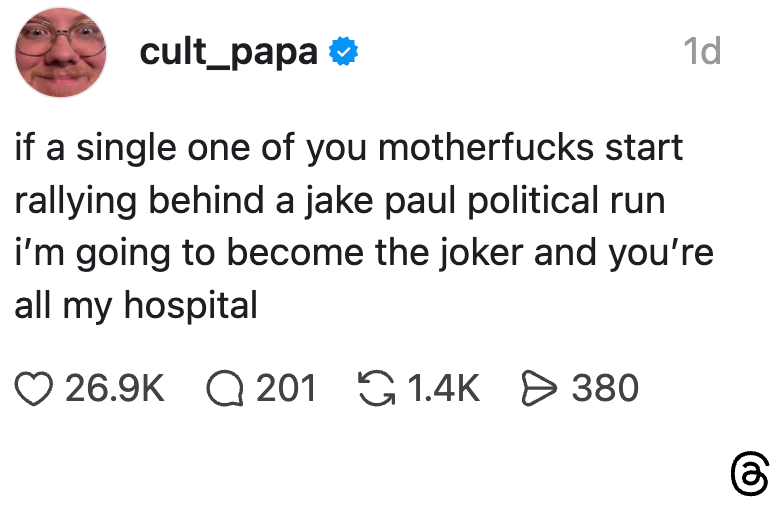Like the post with the heart icon
The image size is (778, 512).
(x=35, y=389)
